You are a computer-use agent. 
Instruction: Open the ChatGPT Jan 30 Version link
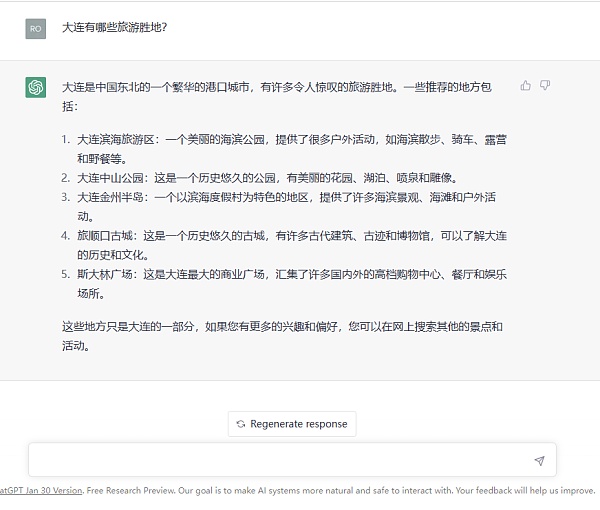pyautogui.click(x=41, y=491)
